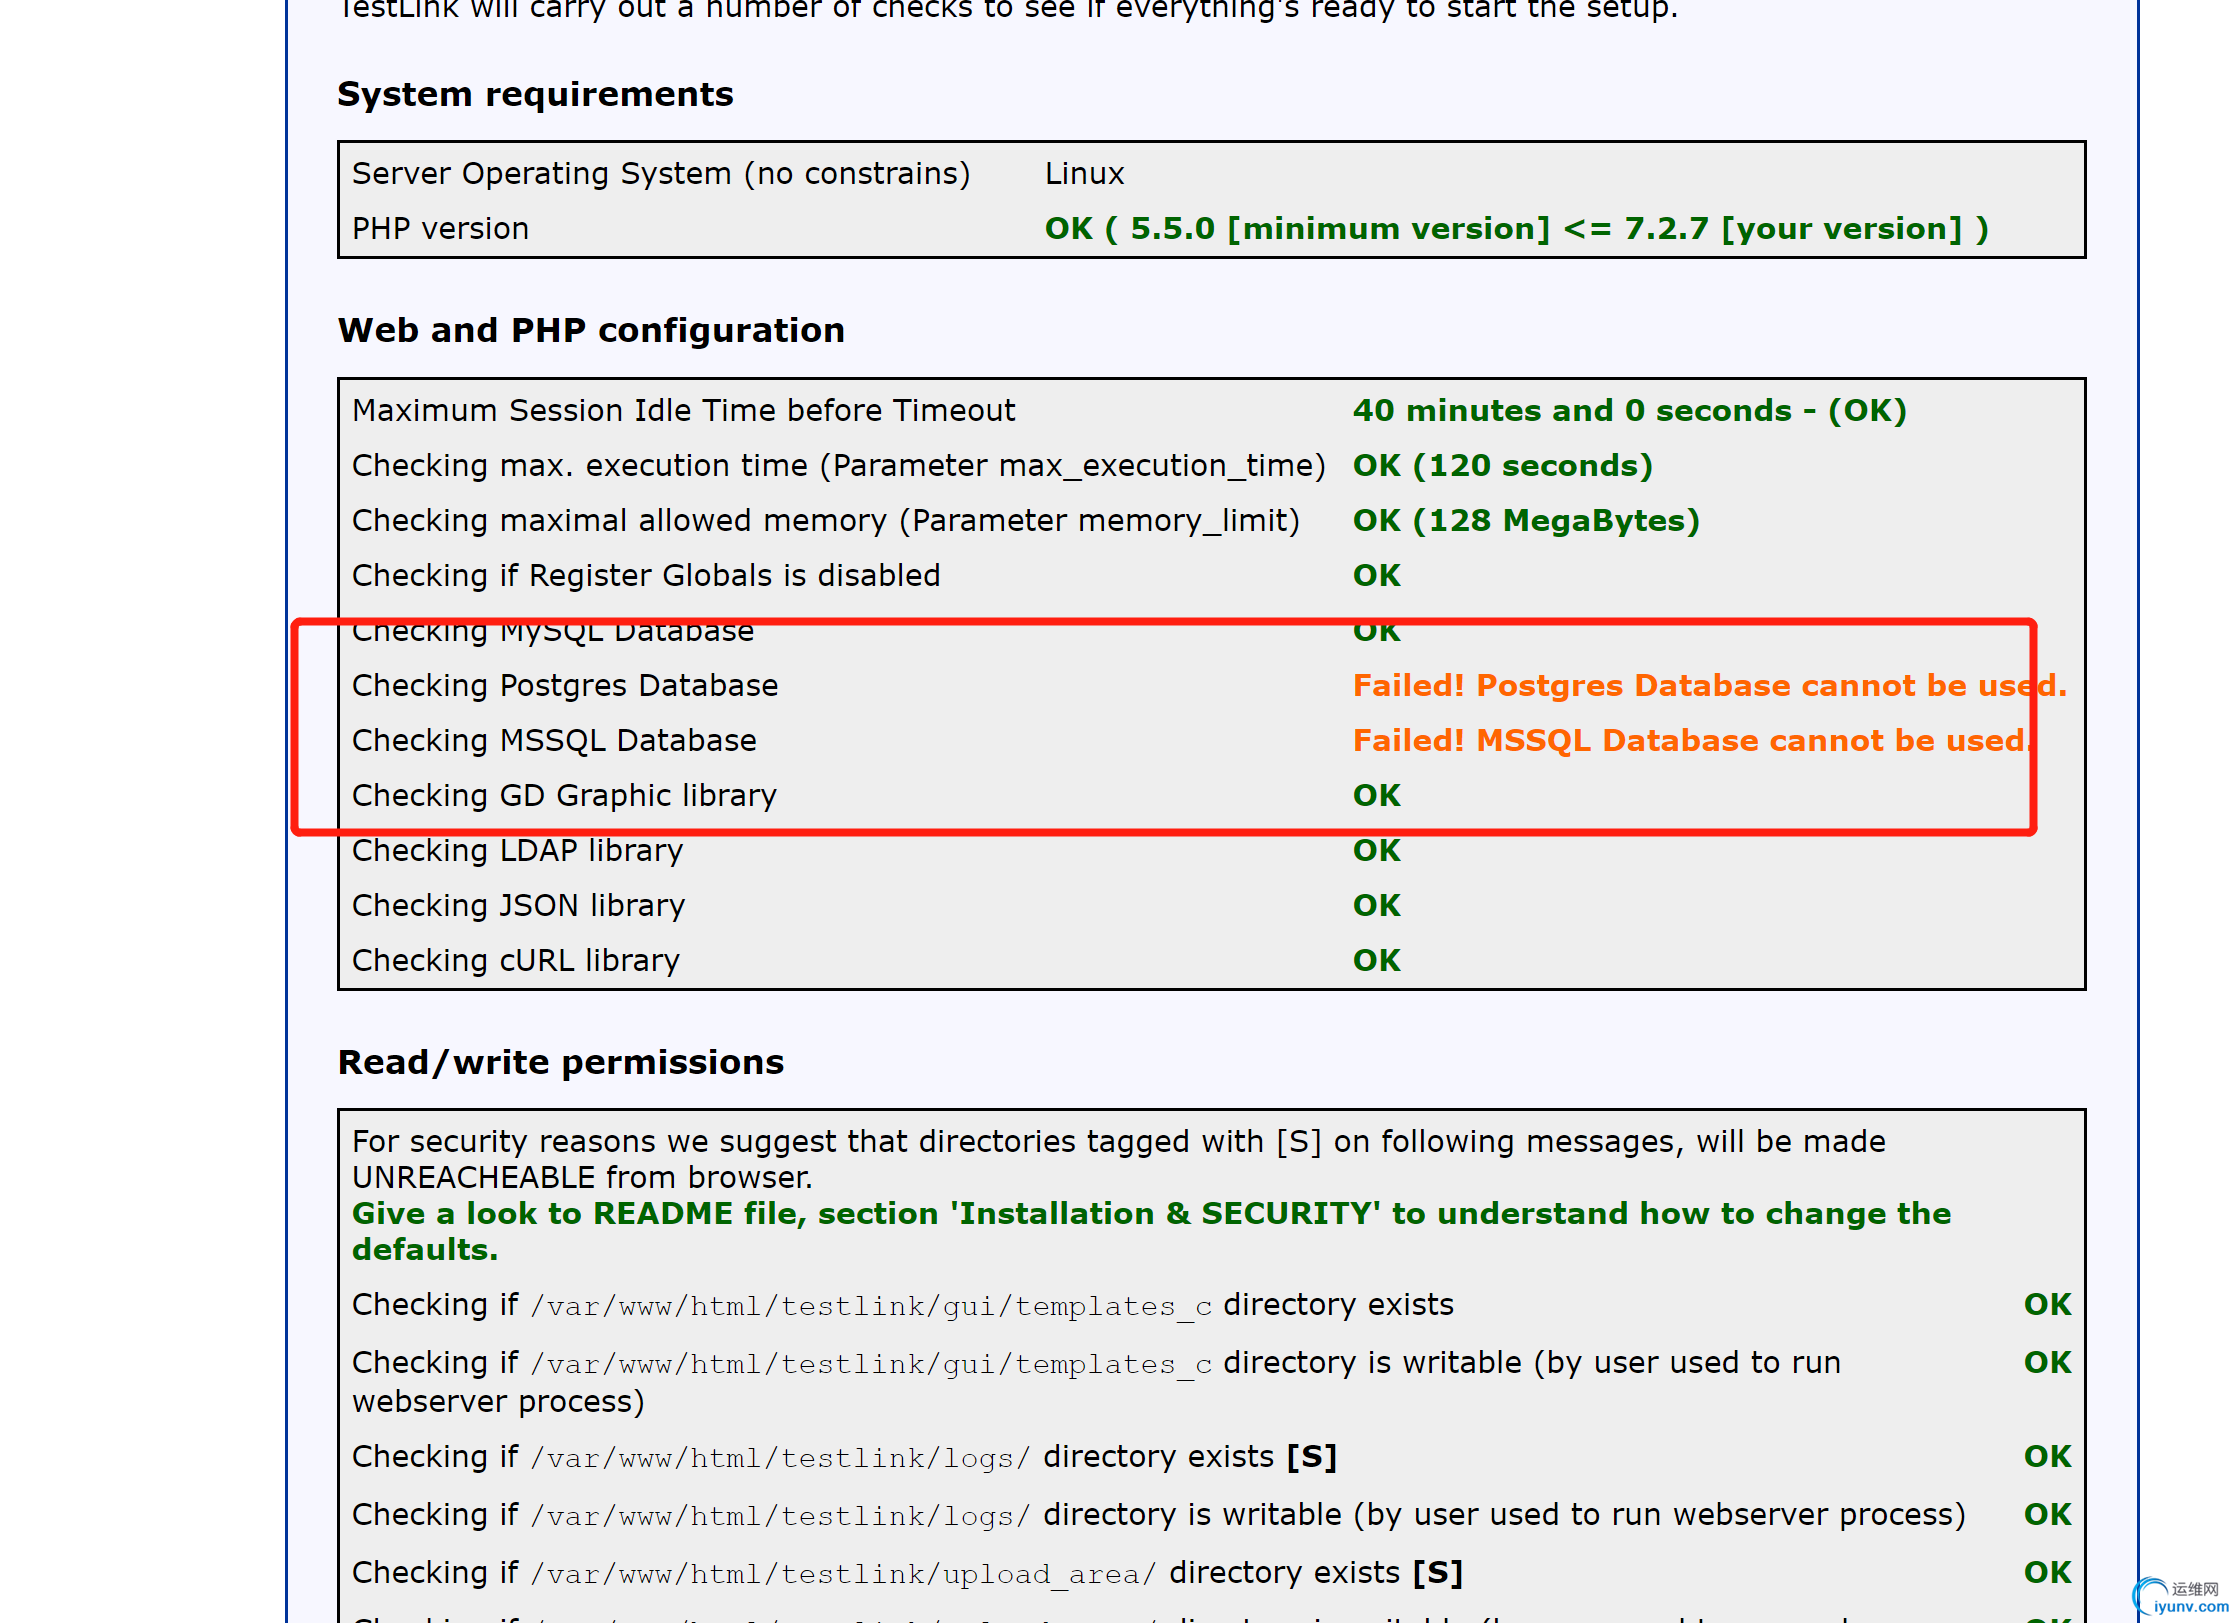The image size is (2235, 1623).
Task: Click OK result for GD Graphic library
Action: [1376, 796]
